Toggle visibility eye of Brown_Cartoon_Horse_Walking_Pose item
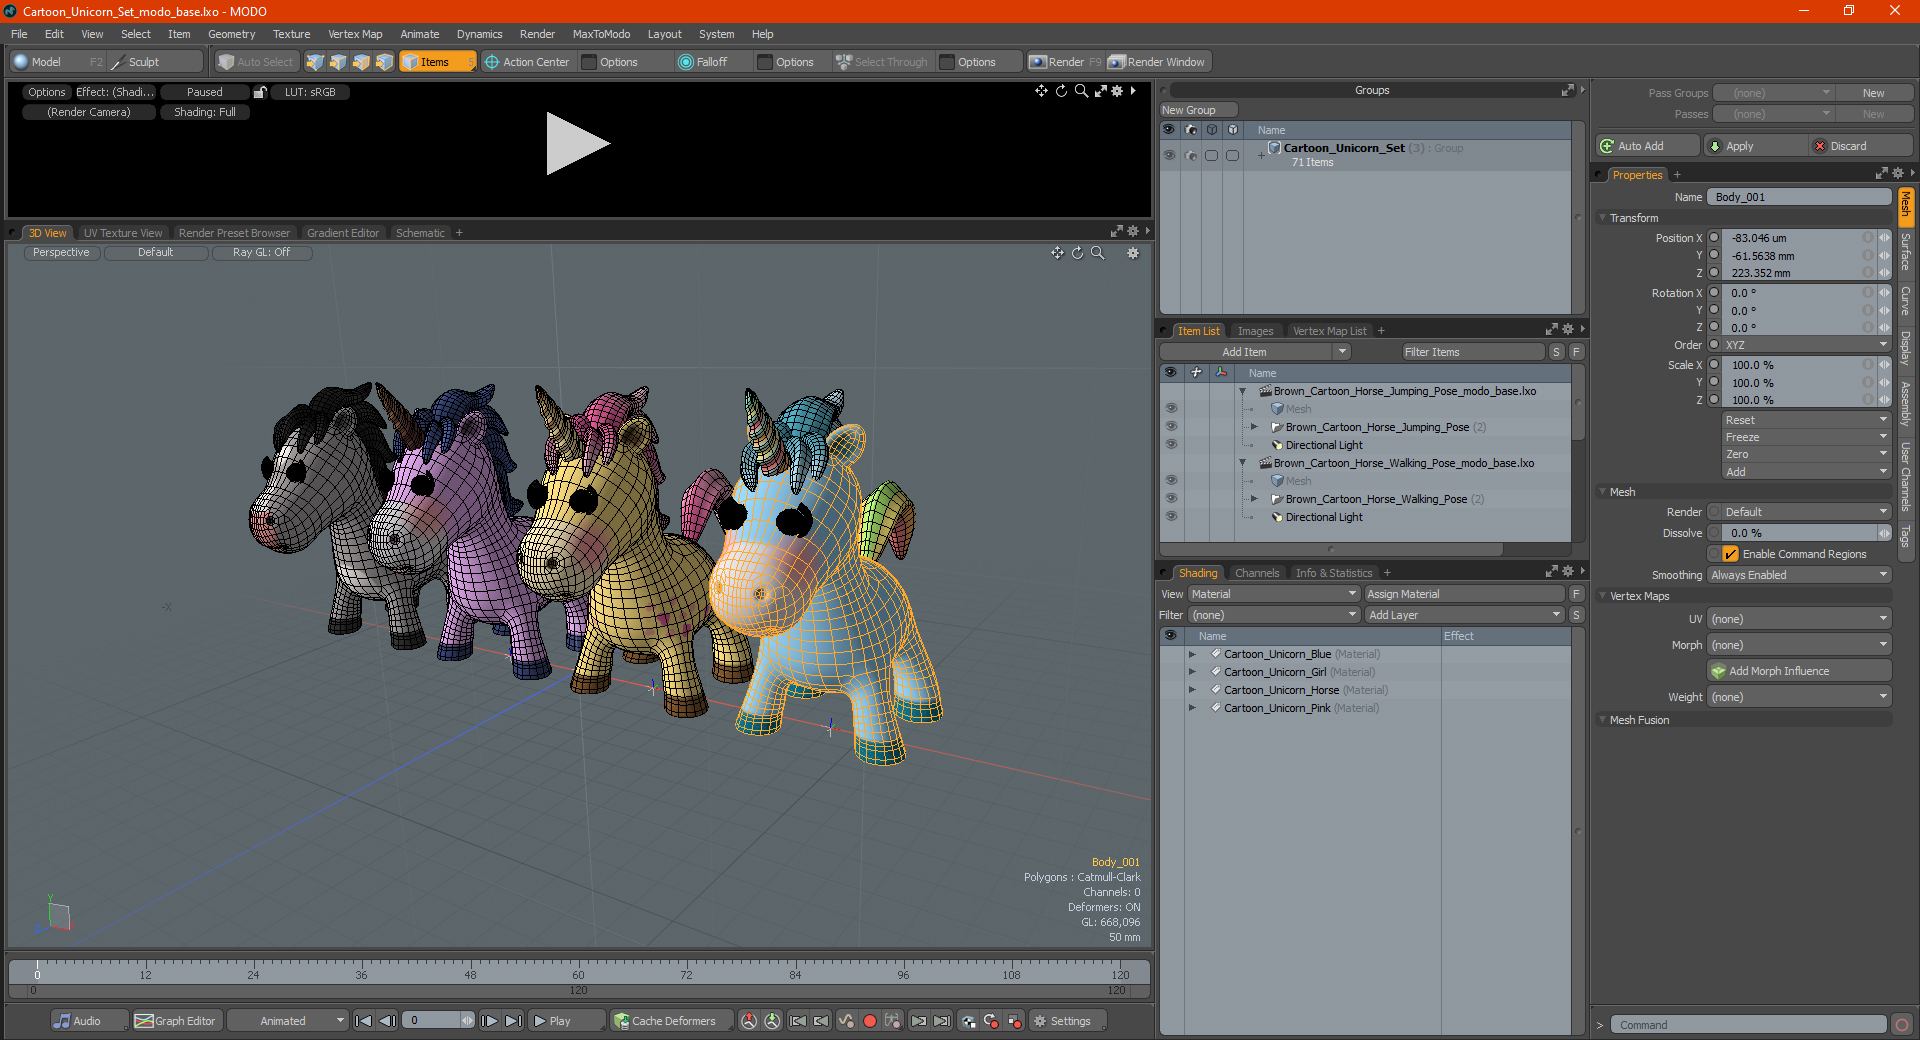This screenshot has height=1040, width=1920. [1171, 499]
